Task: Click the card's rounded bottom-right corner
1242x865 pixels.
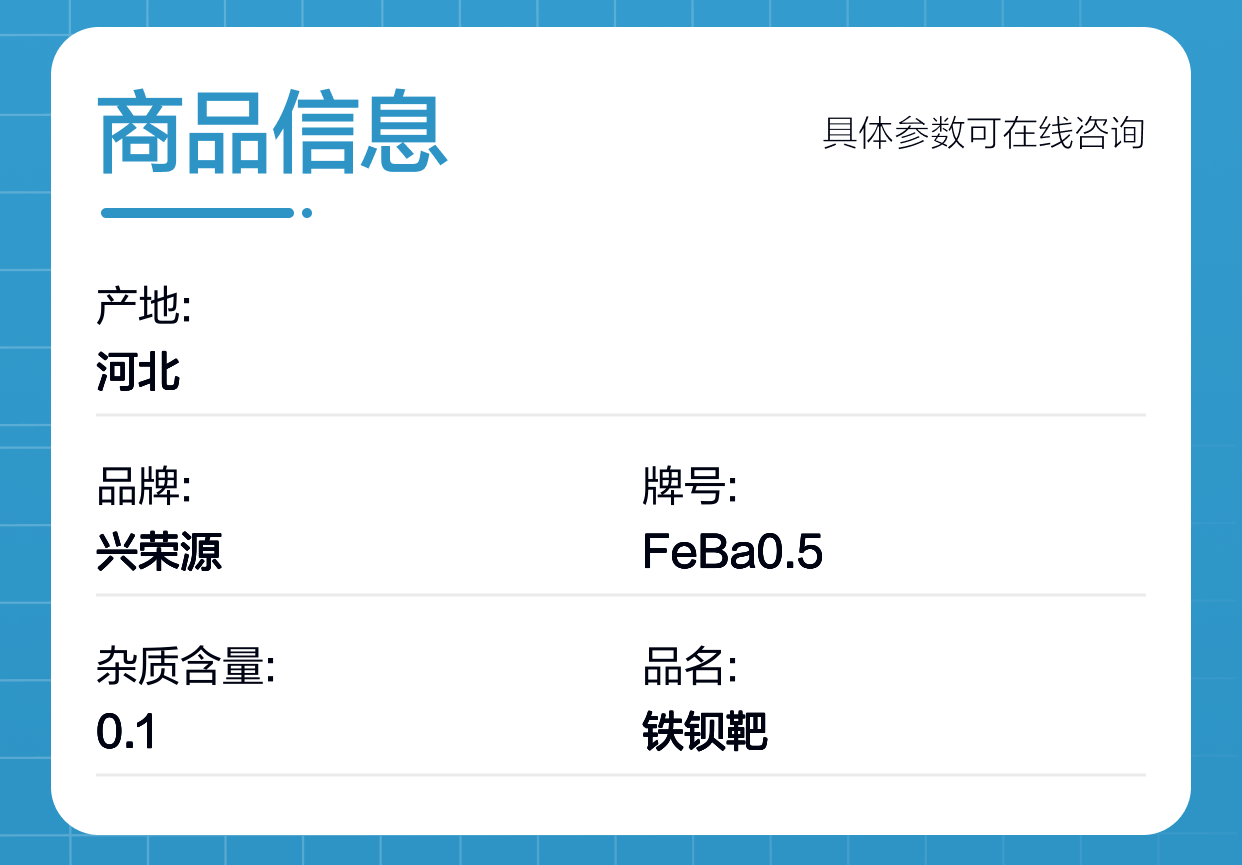Action: pos(1172,816)
